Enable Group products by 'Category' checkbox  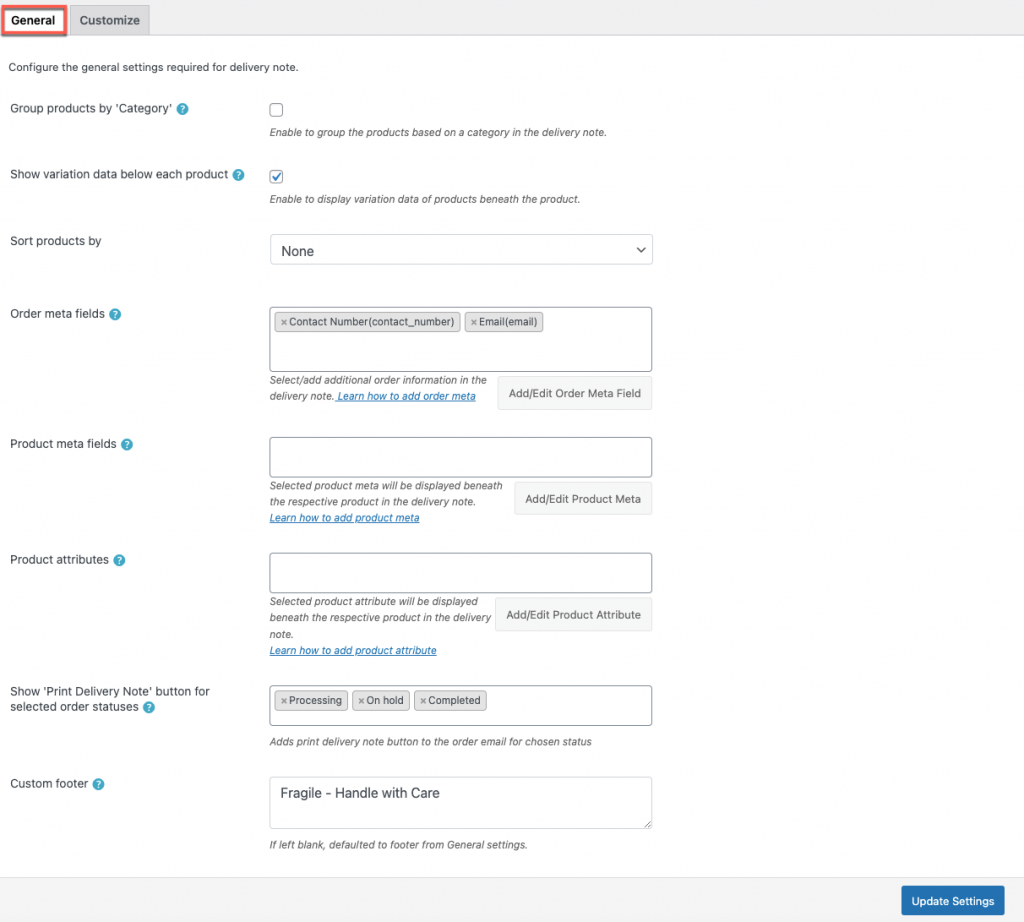pos(276,110)
